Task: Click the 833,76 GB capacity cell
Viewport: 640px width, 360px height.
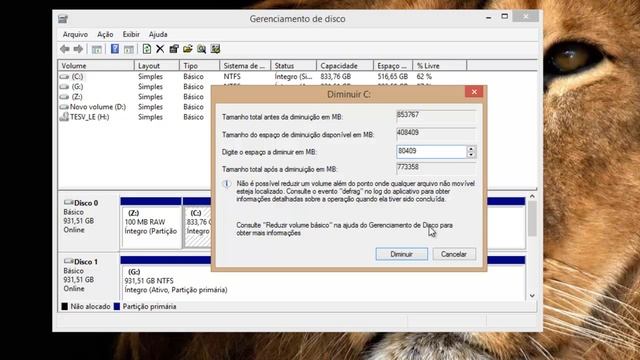Action: [336, 77]
